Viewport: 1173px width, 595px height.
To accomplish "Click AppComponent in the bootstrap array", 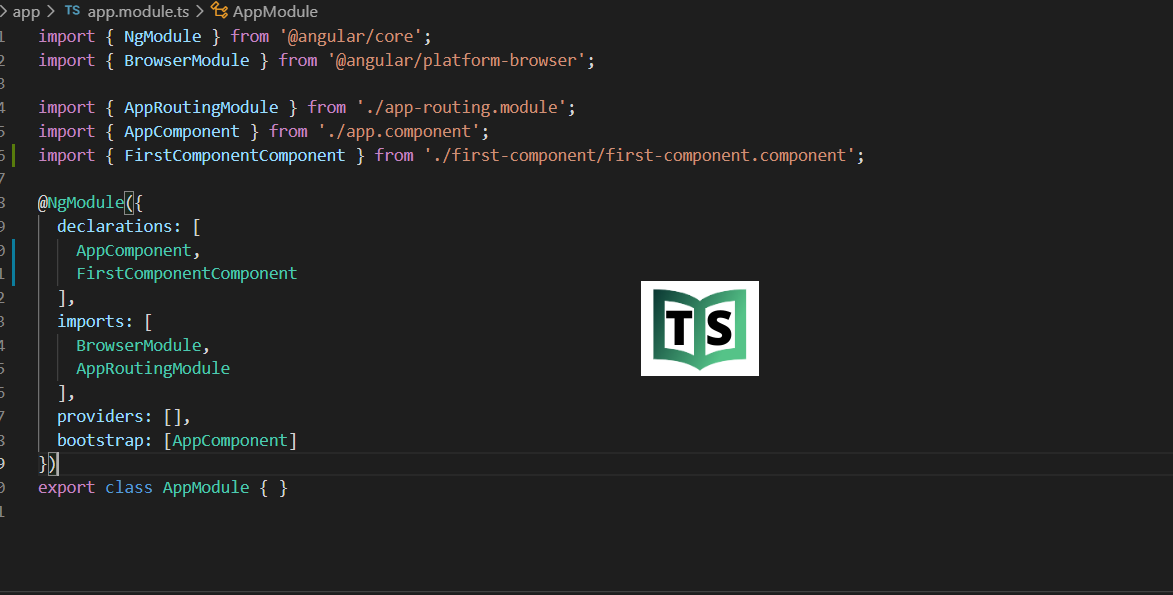I will coord(230,440).
